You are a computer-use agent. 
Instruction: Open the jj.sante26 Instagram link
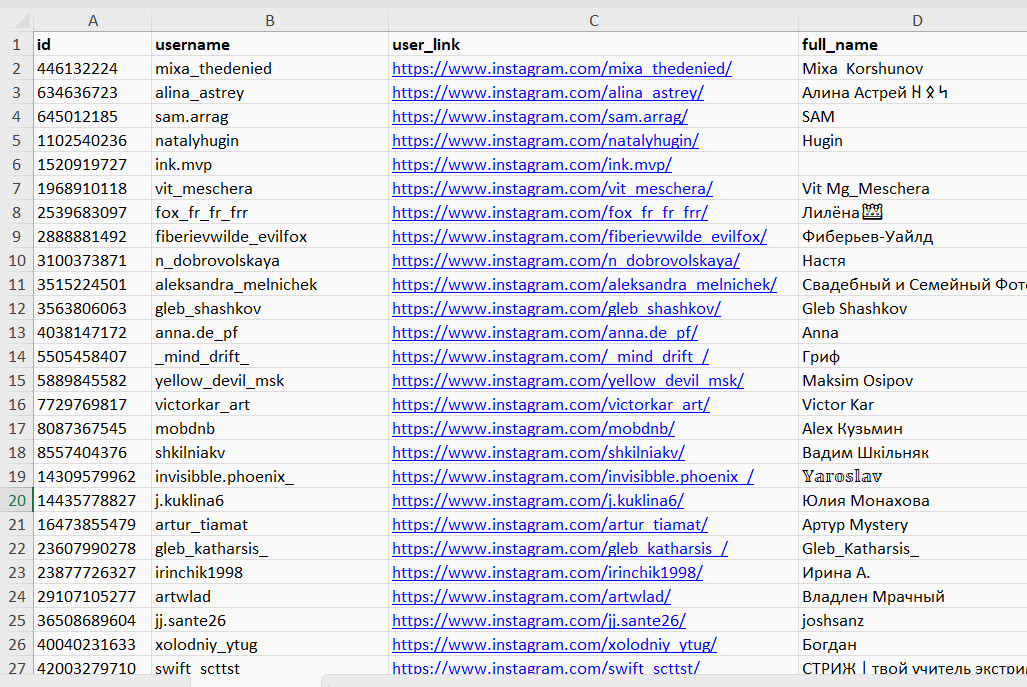click(x=539, y=621)
